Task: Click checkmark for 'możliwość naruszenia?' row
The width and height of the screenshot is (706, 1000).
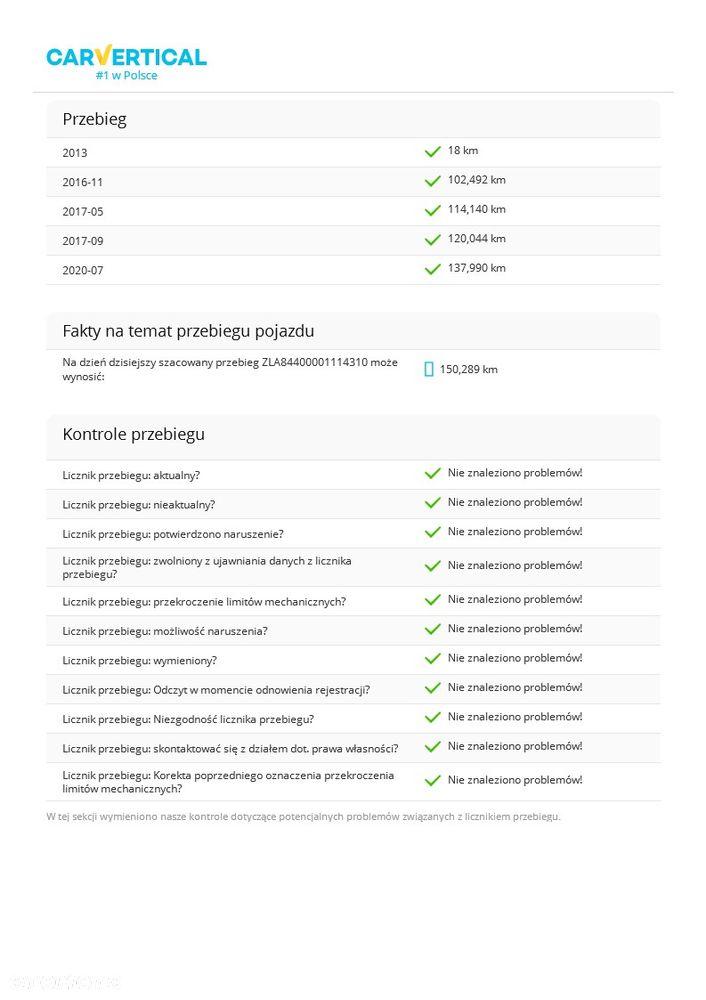Action: pos(432,629)
